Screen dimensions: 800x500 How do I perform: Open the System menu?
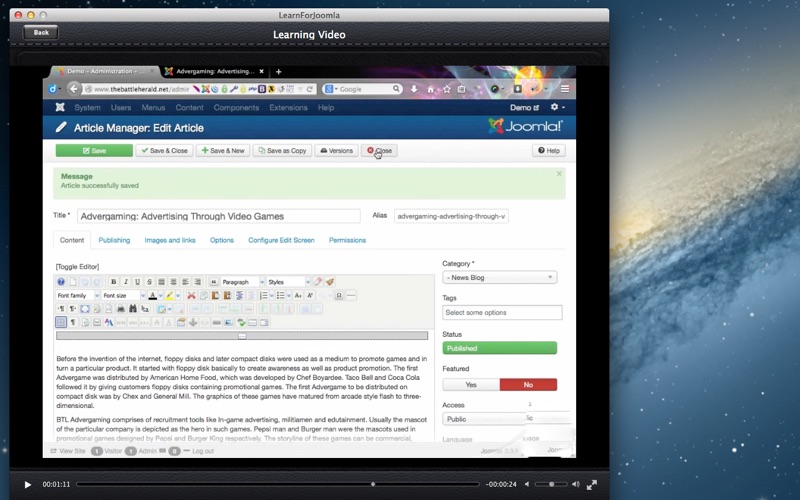click(87, 108)
